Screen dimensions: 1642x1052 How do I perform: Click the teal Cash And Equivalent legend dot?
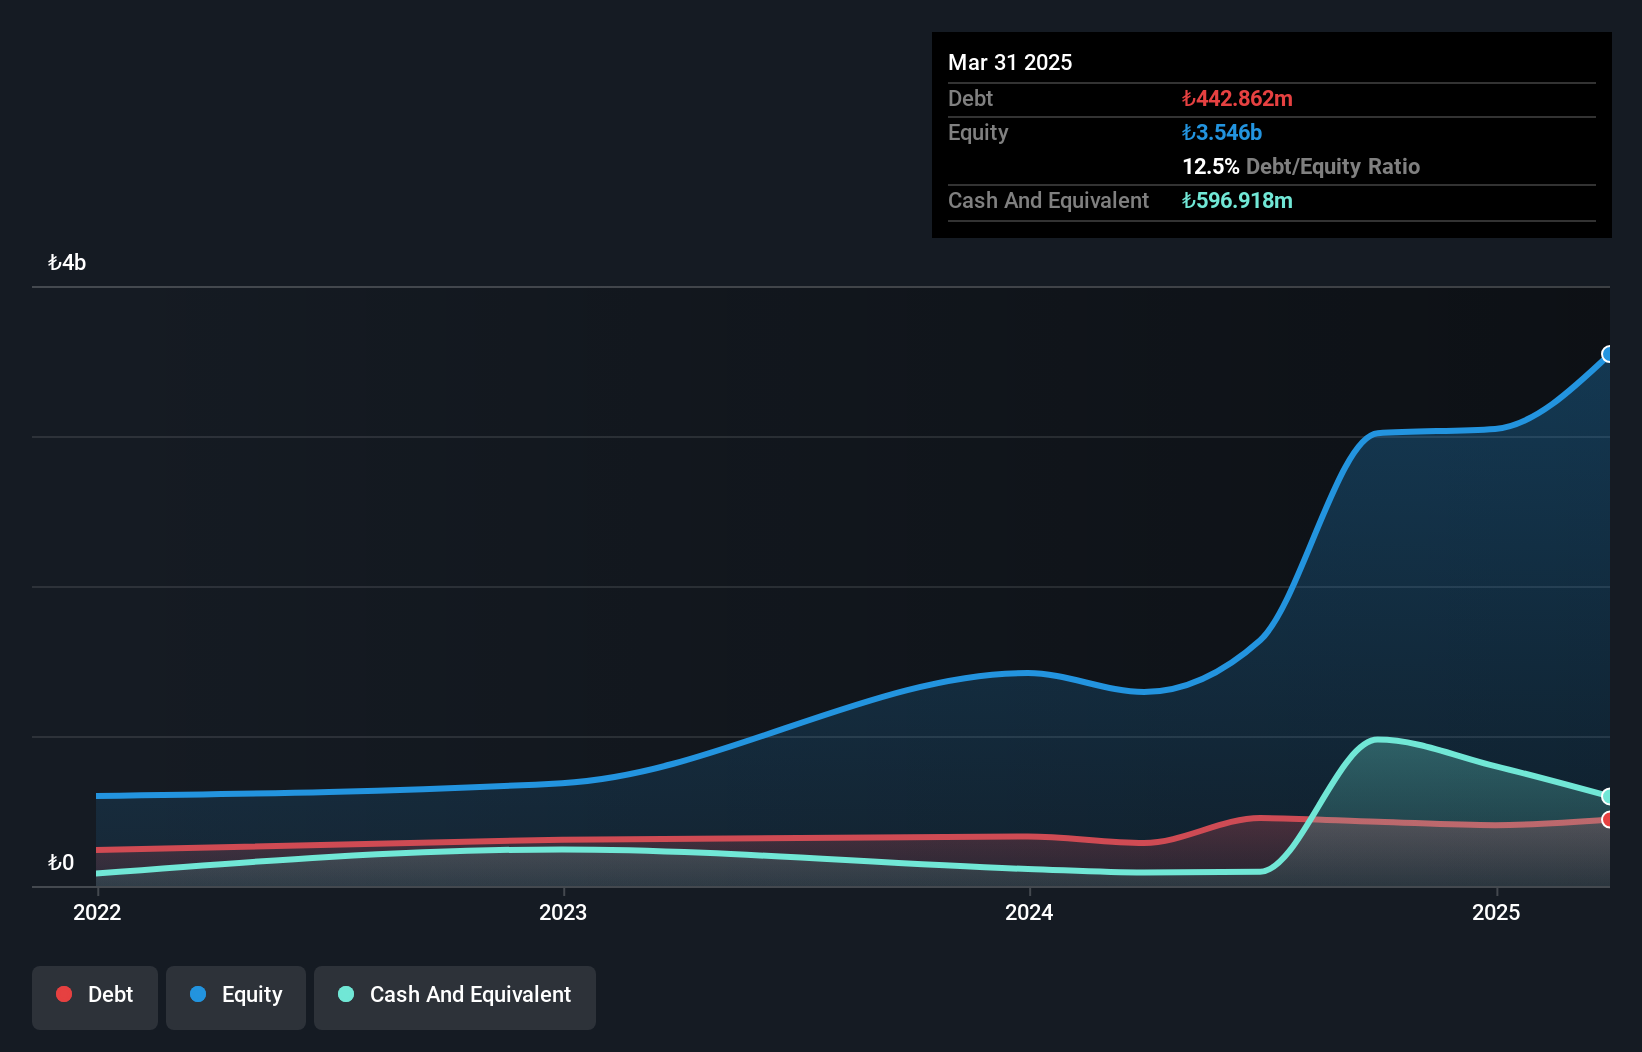(346, 994)
